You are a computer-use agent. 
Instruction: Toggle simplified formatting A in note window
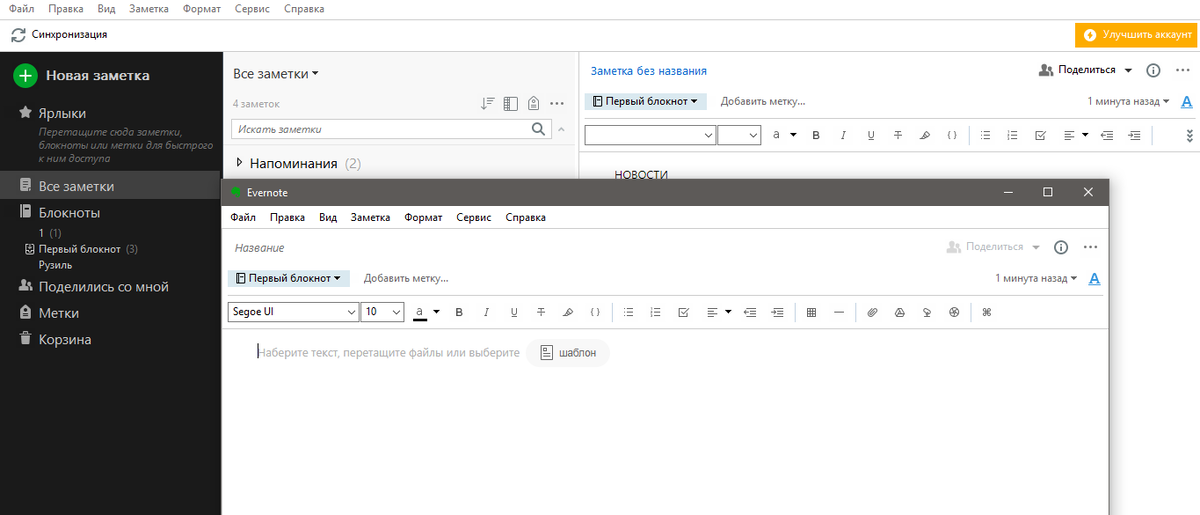pos(1094,279)
